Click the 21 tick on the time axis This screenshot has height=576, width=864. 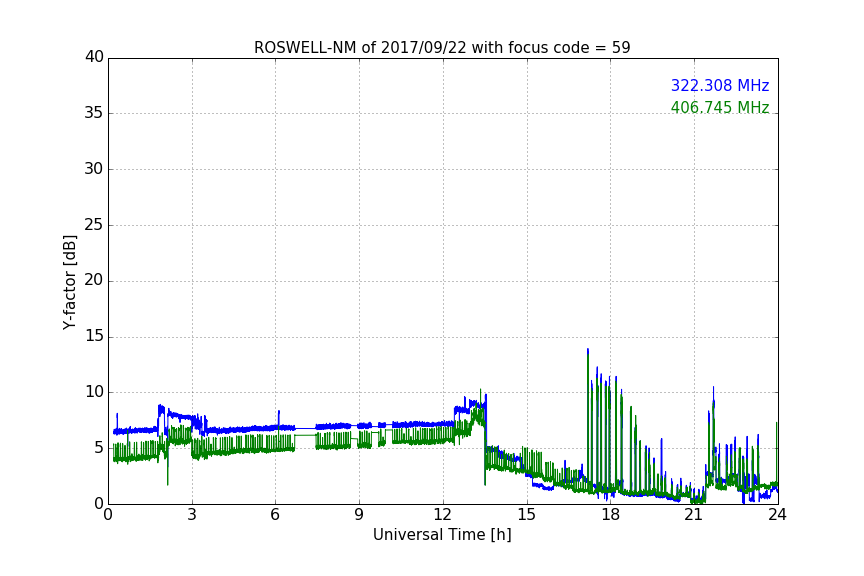694,515
